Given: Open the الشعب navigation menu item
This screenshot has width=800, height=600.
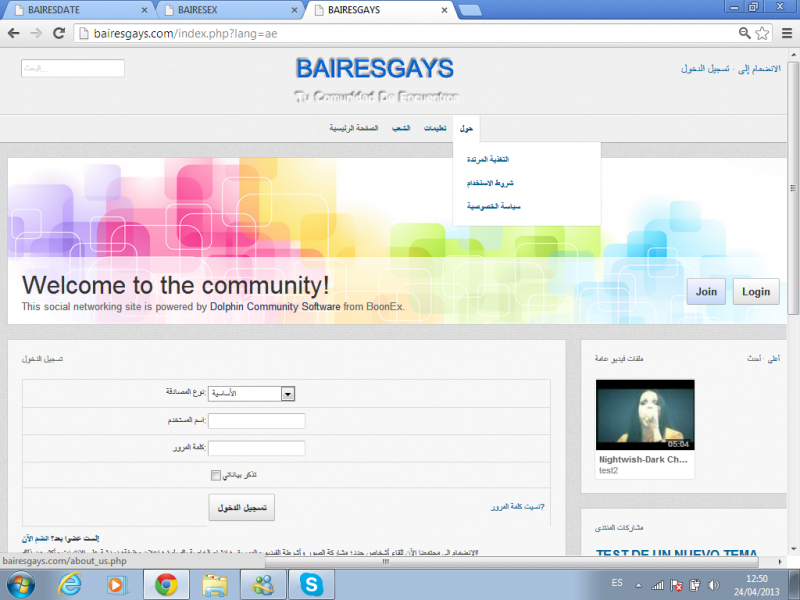Looking at the screenshot, I should click(401, 128).
